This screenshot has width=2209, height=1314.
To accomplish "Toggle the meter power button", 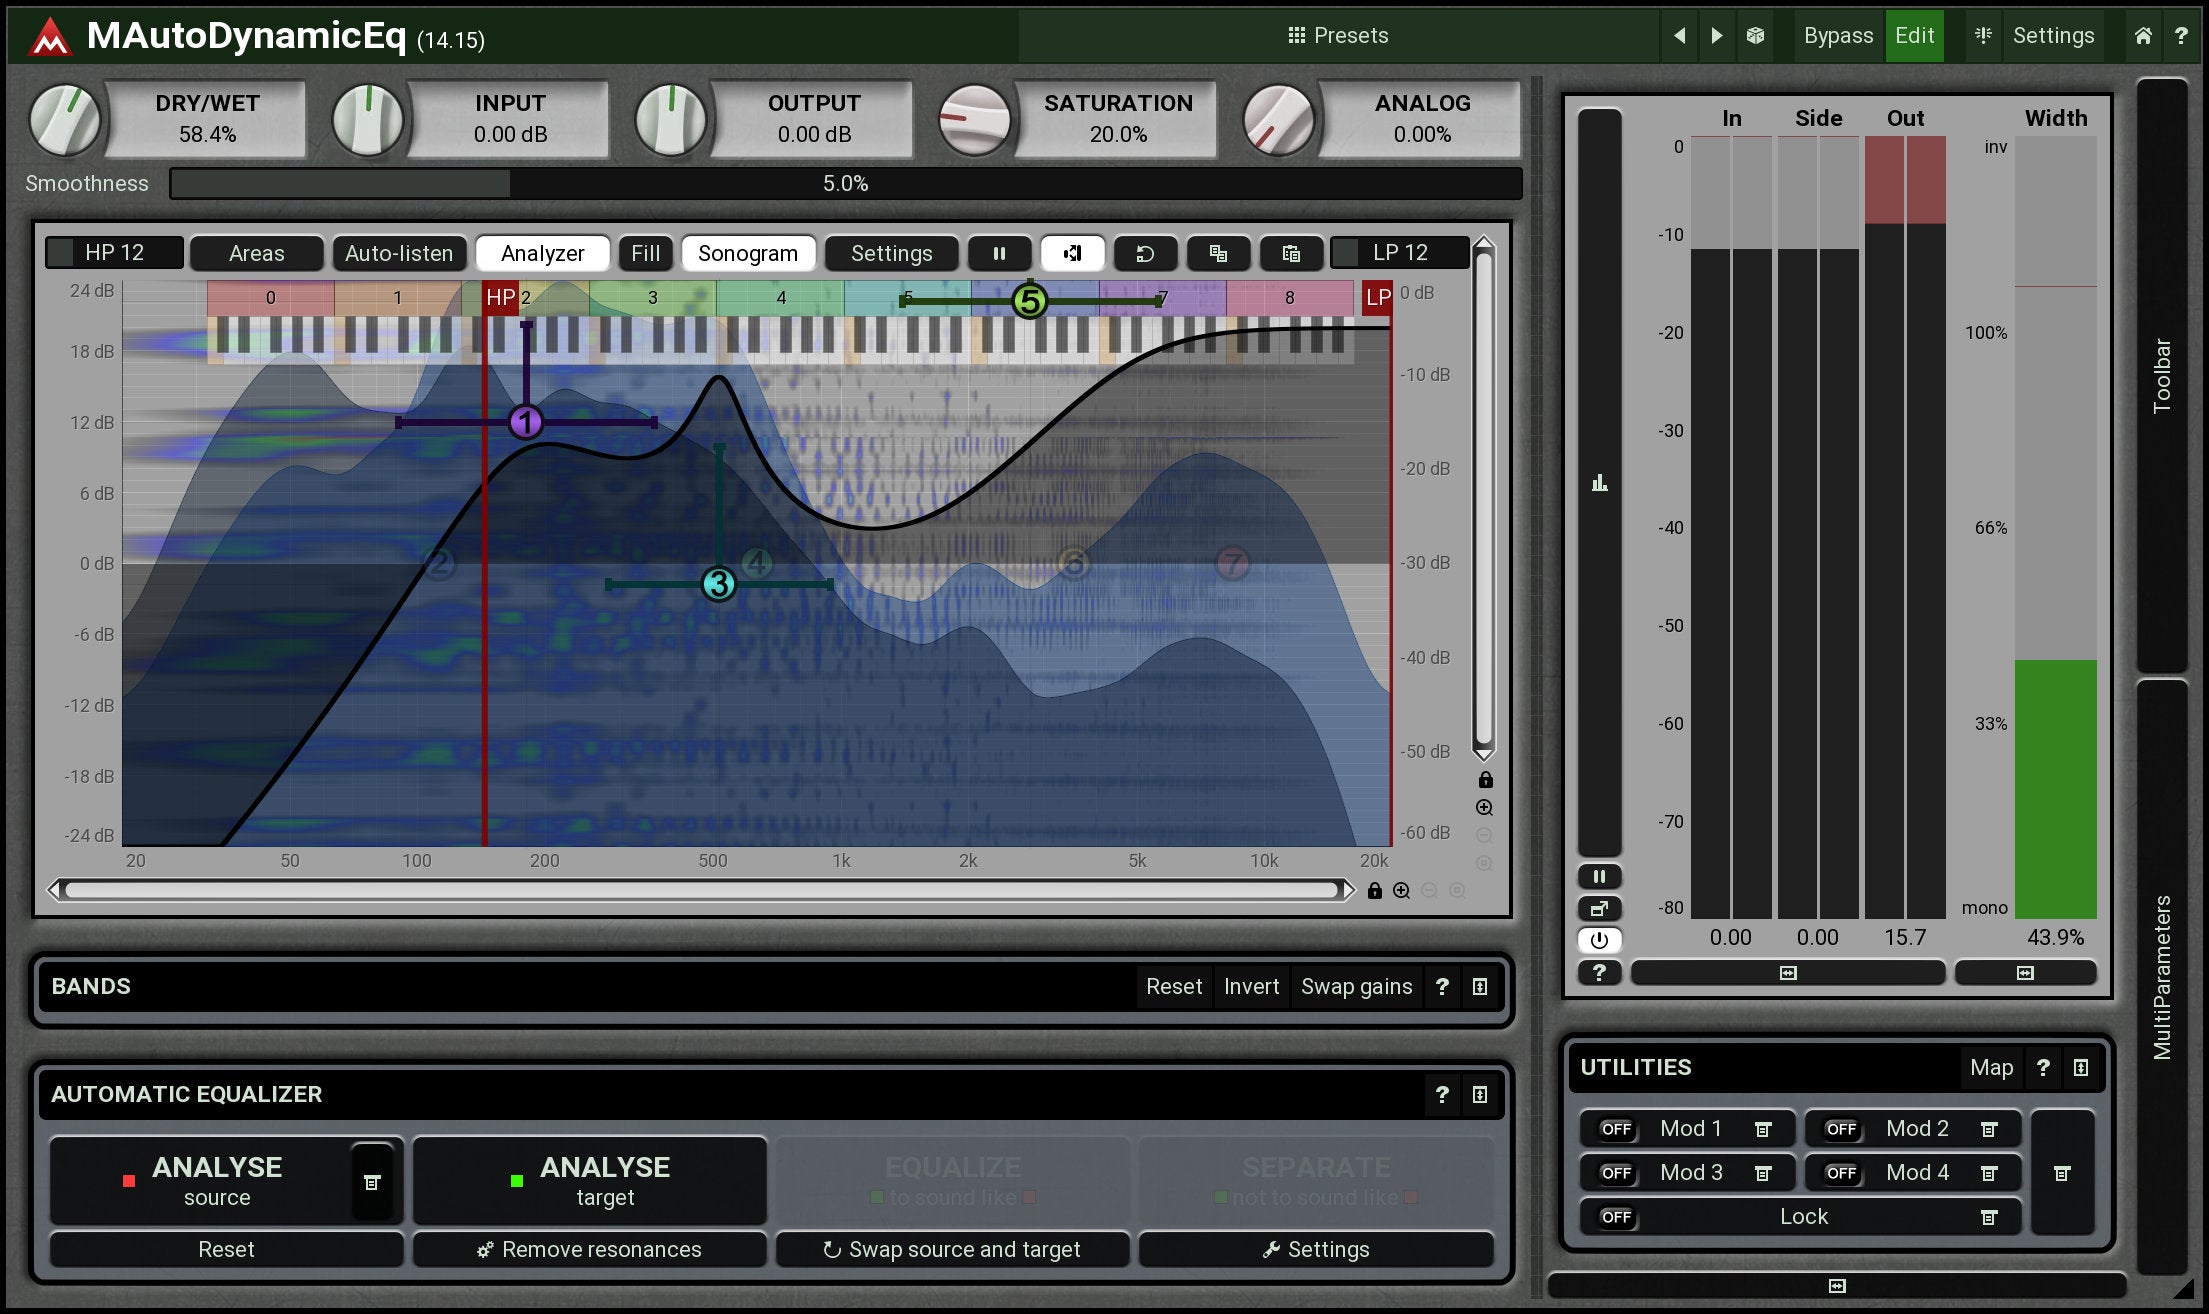I will (x=1599, y=940).
